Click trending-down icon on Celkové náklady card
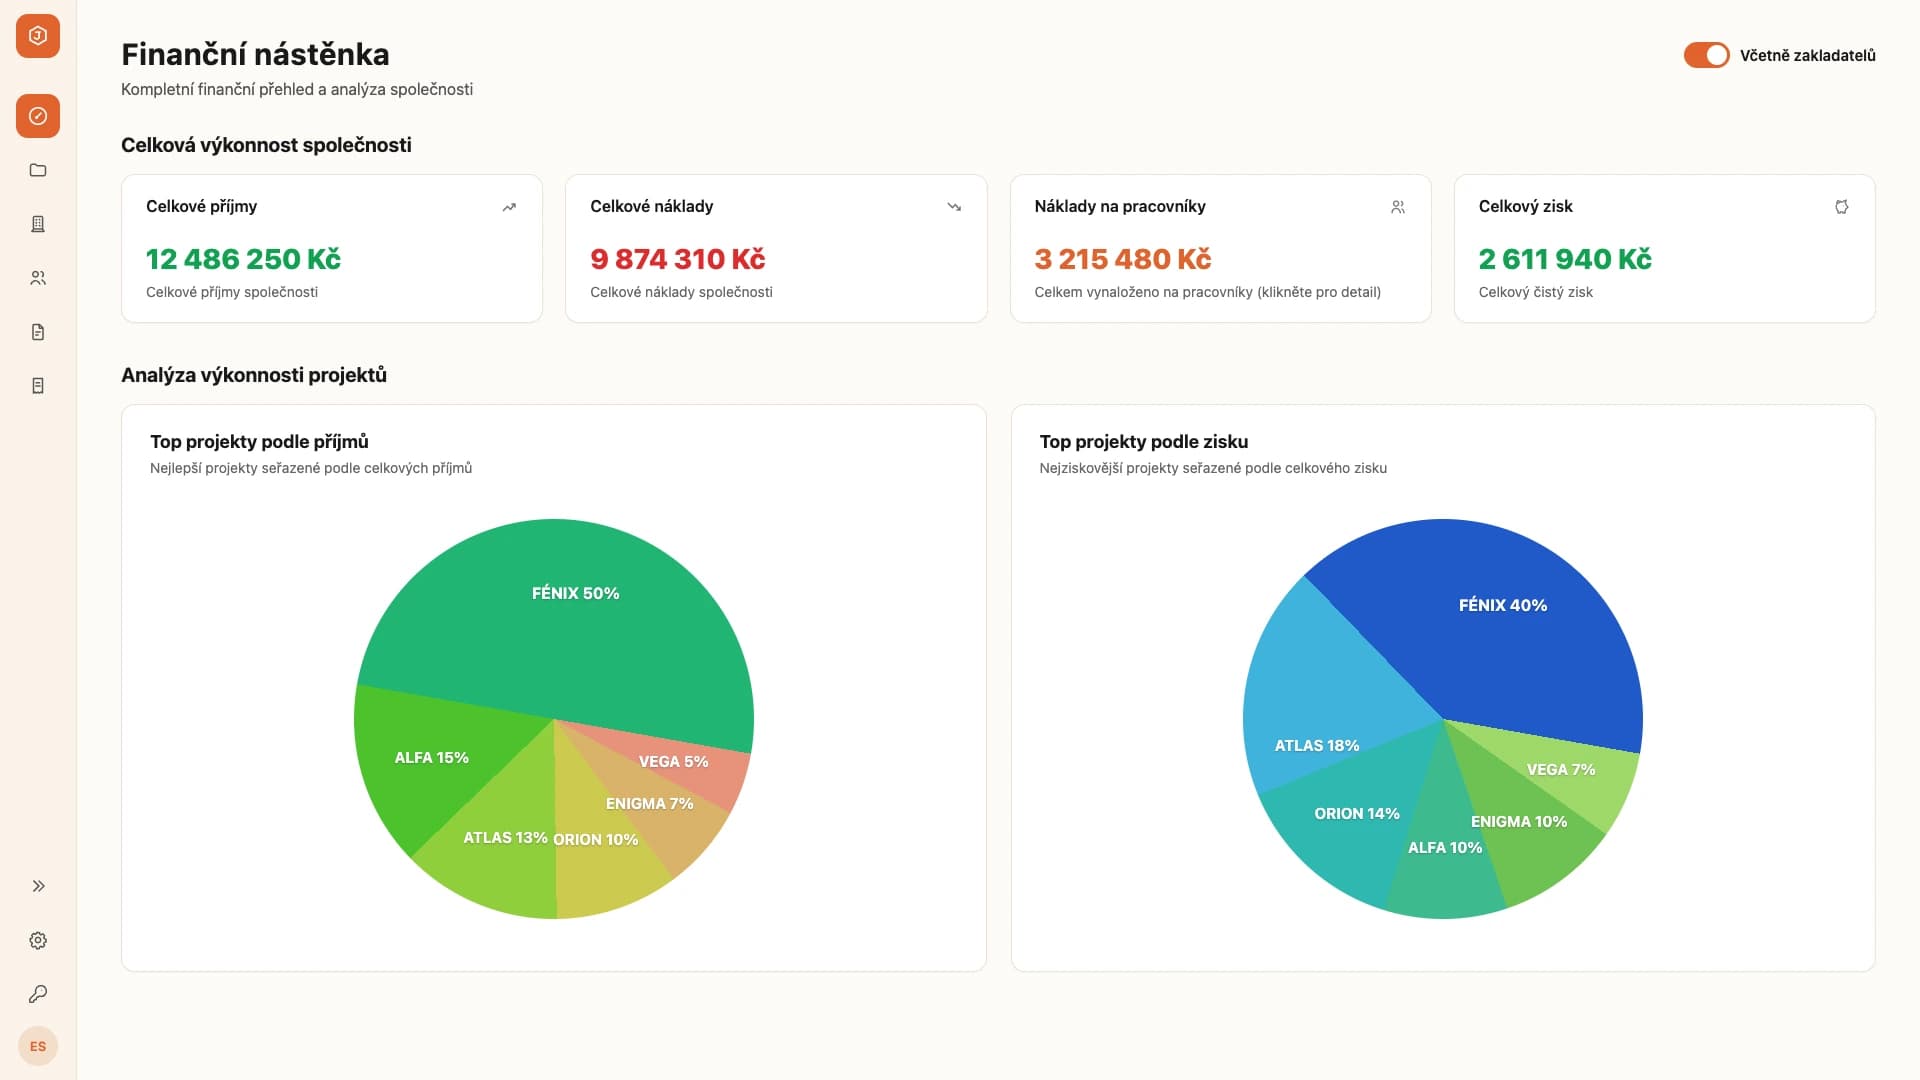Image resolution: width=1920 pixels, height=1080 pixels. [x=954, y=207]
